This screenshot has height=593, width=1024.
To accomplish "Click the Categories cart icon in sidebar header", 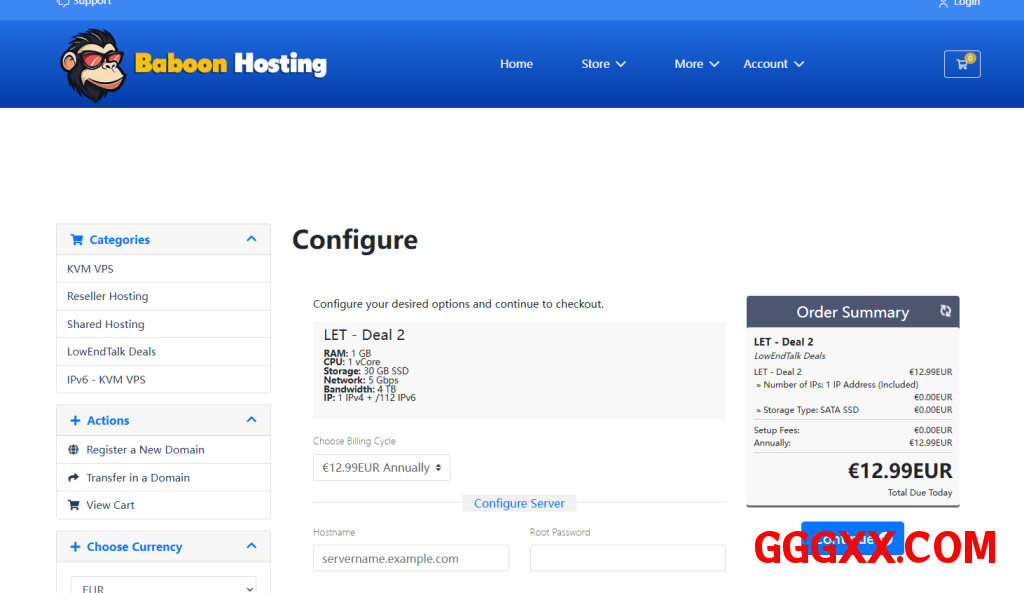I will coord(77,240).
